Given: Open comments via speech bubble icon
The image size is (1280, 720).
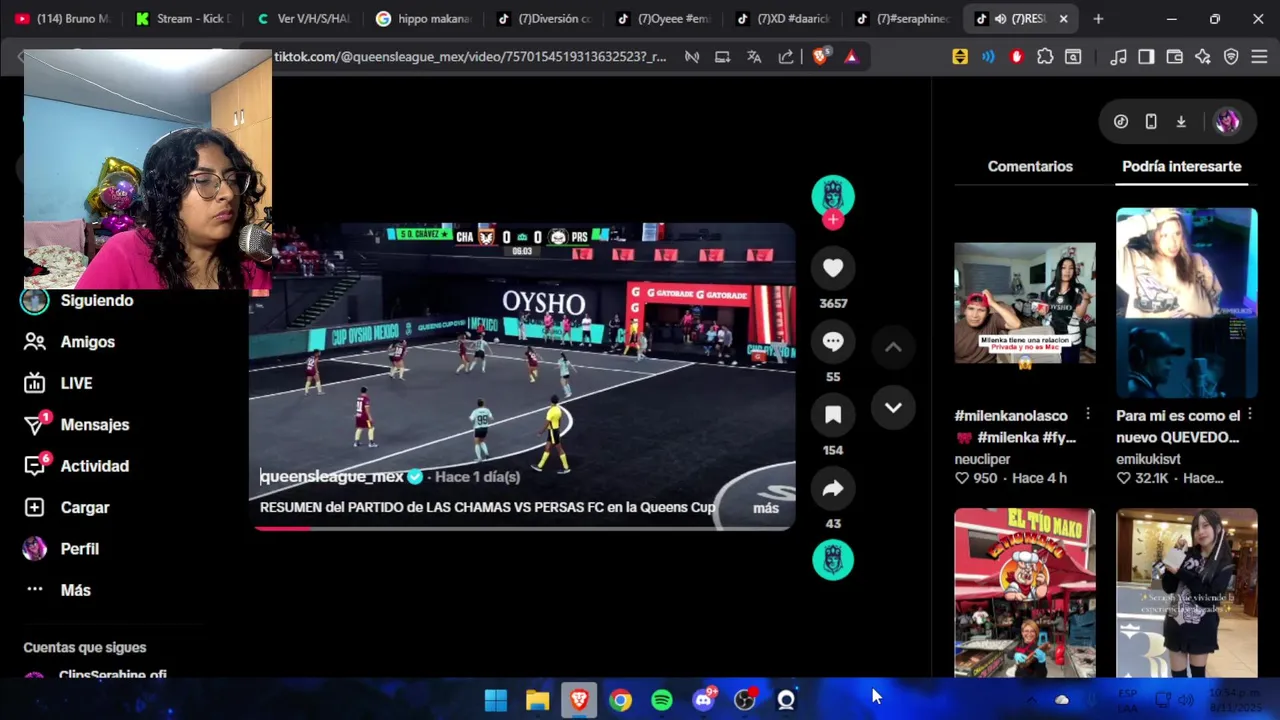Looking at the screenshot, I should [x=833, y=342].
